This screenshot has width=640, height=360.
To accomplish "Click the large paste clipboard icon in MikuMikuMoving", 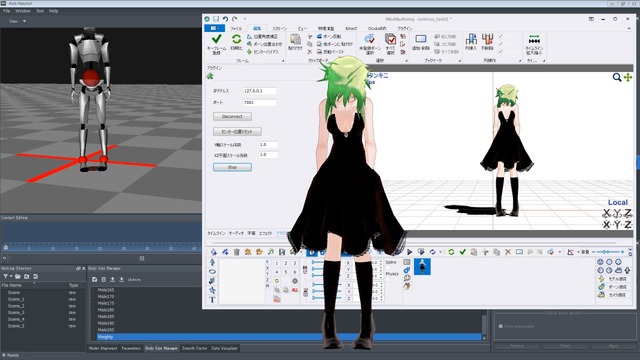I will (295, 40).
